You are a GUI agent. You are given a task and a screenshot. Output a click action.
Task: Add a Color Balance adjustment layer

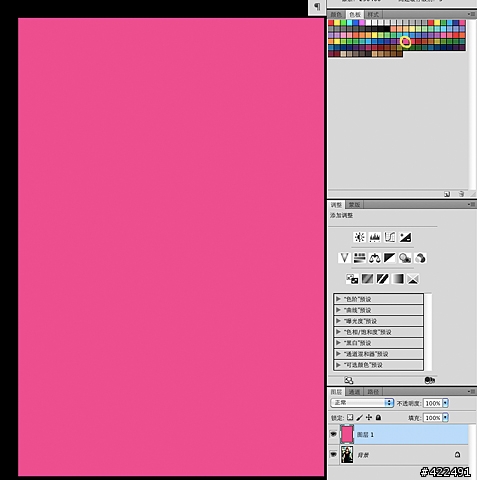(375, 258)
